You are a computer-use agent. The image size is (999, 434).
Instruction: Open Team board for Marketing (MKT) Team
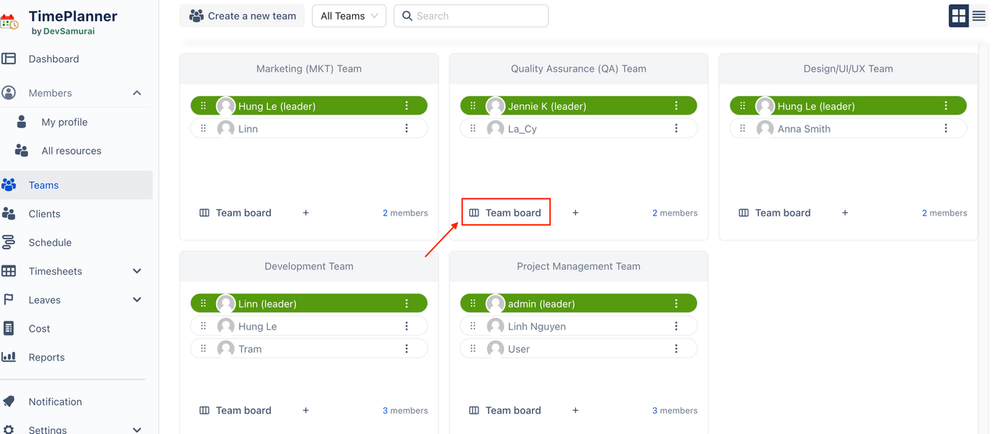[x=235, y=213]
